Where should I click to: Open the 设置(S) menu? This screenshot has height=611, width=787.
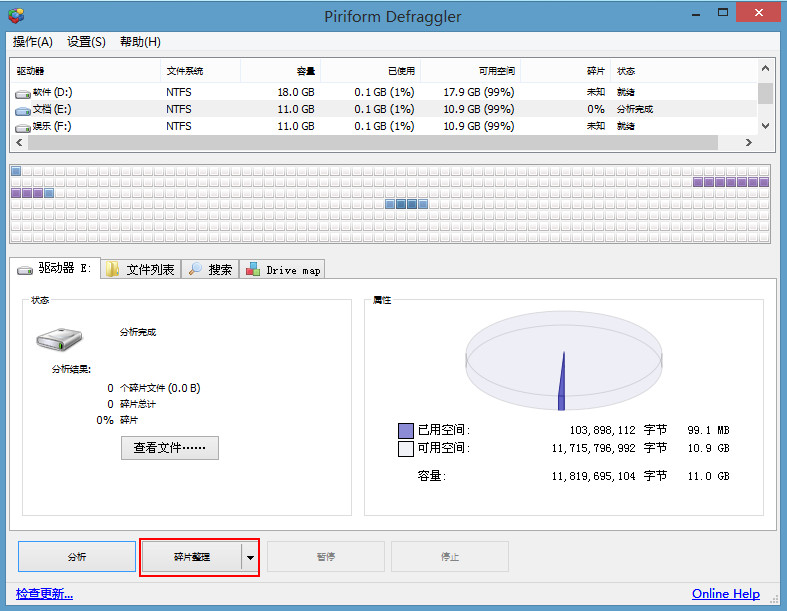click(x=86, y=42)
